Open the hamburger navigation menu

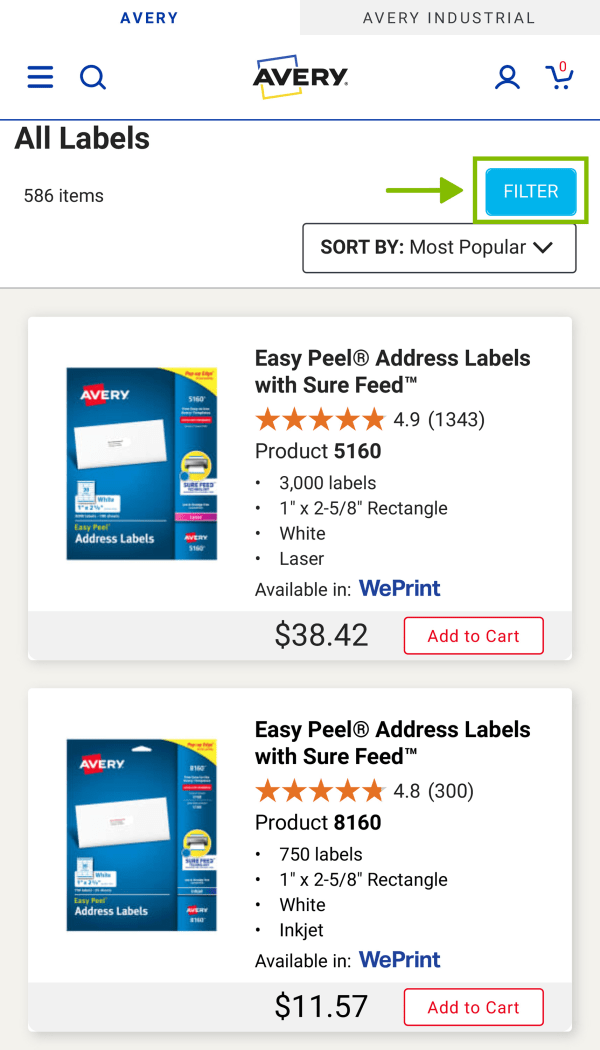pos(40,77)
